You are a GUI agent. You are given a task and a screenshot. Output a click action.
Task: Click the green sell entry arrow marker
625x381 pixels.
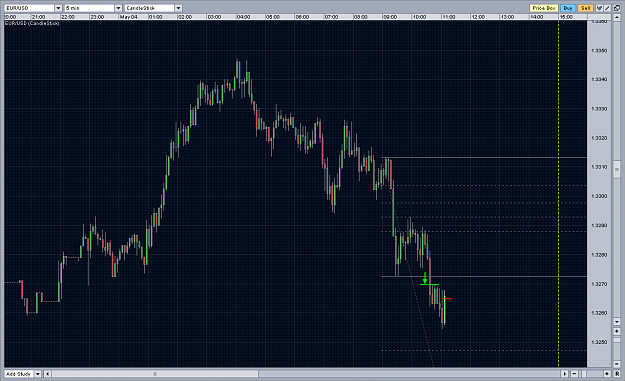click(x=425, y=278)
